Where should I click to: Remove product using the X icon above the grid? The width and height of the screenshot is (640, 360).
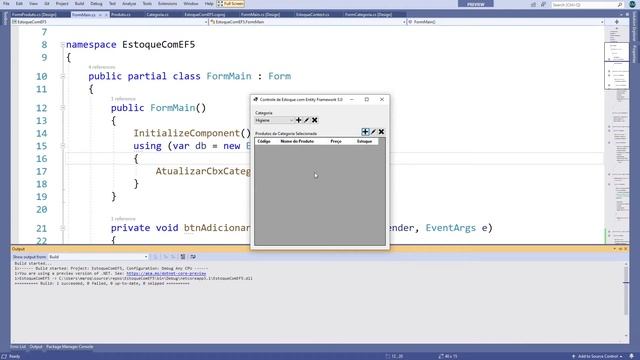(x=381, y=131)
